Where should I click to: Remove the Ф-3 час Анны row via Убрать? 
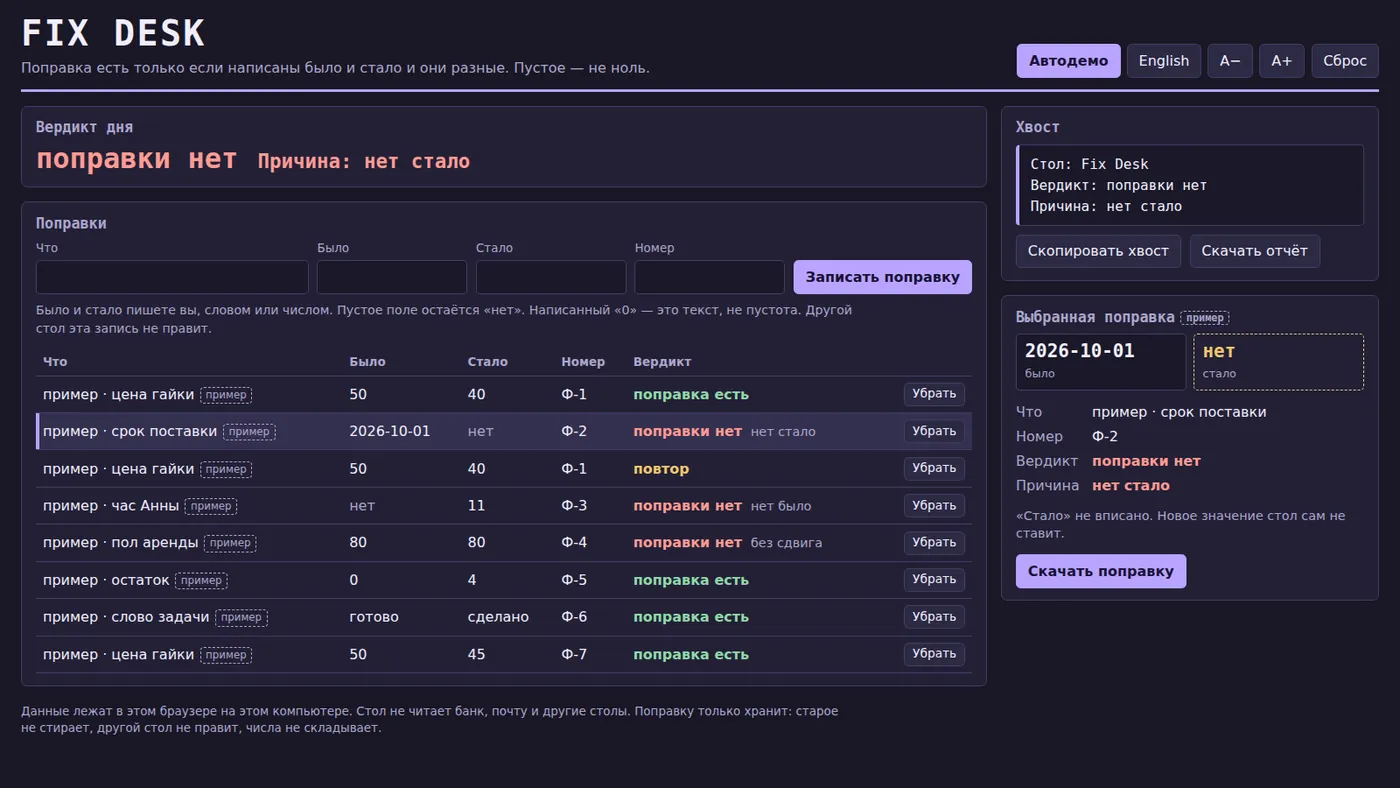click(x=934, y=505)
